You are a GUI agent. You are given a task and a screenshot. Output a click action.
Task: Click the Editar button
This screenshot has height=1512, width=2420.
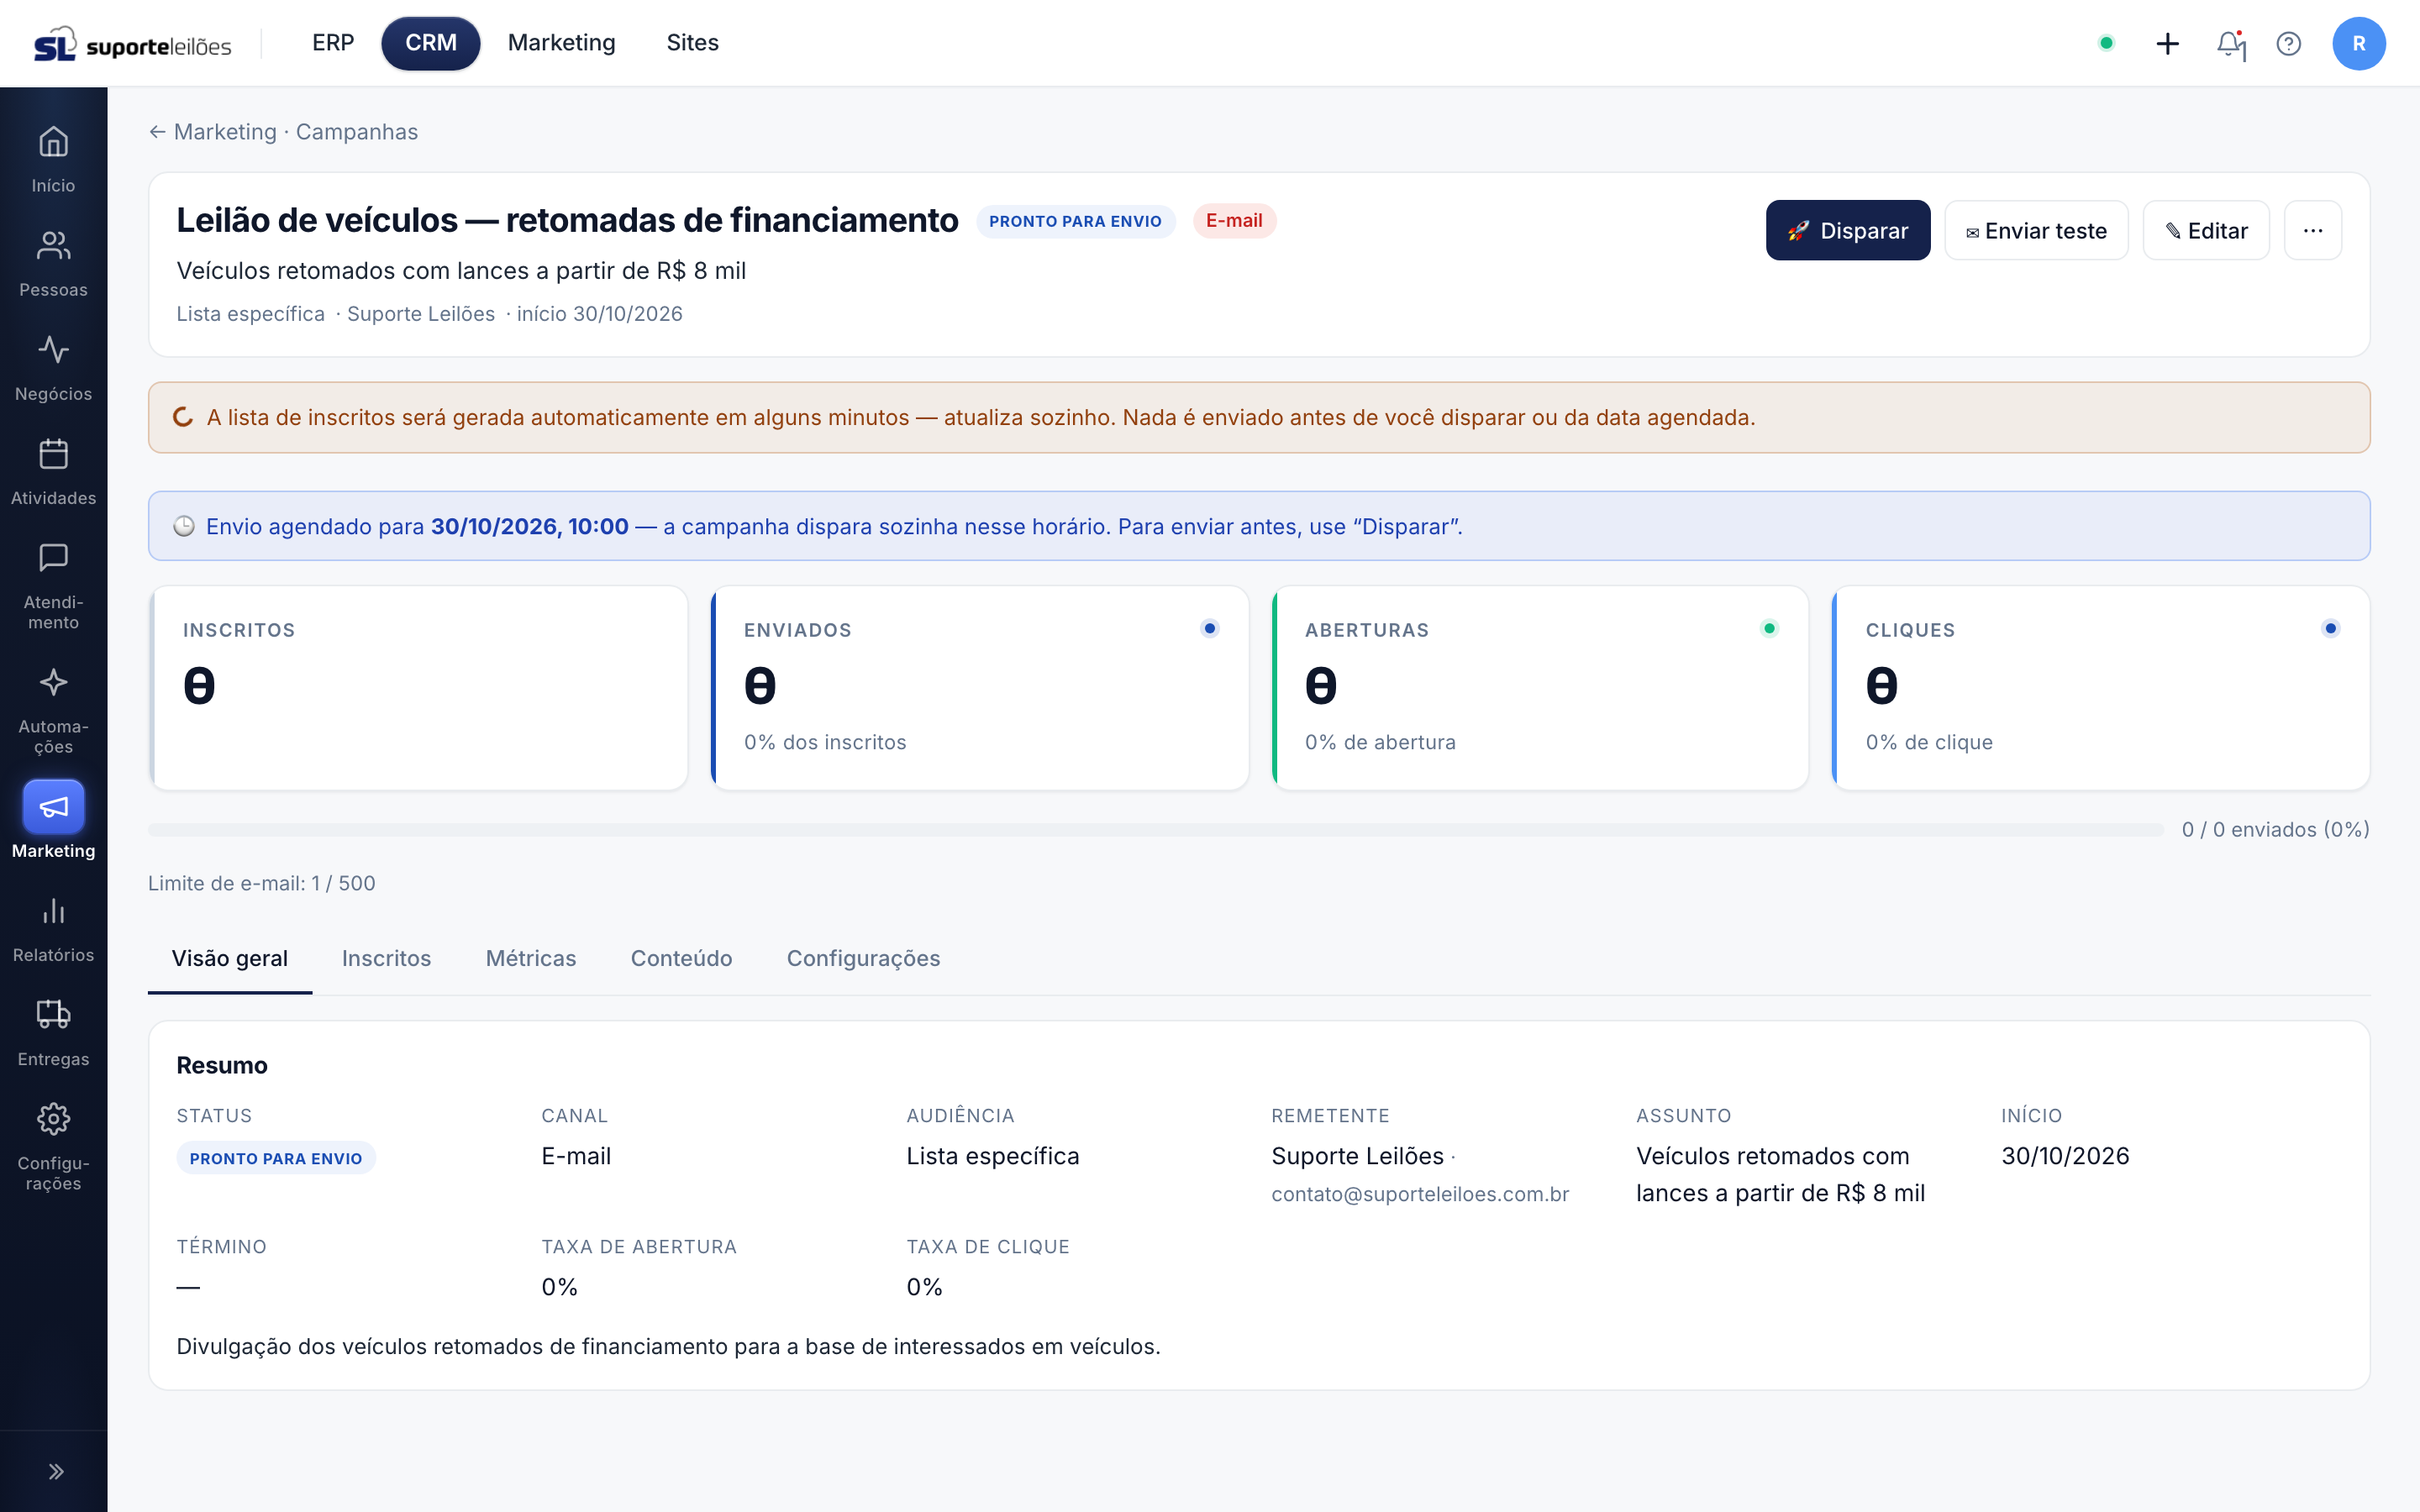(x=2205, y=230)
